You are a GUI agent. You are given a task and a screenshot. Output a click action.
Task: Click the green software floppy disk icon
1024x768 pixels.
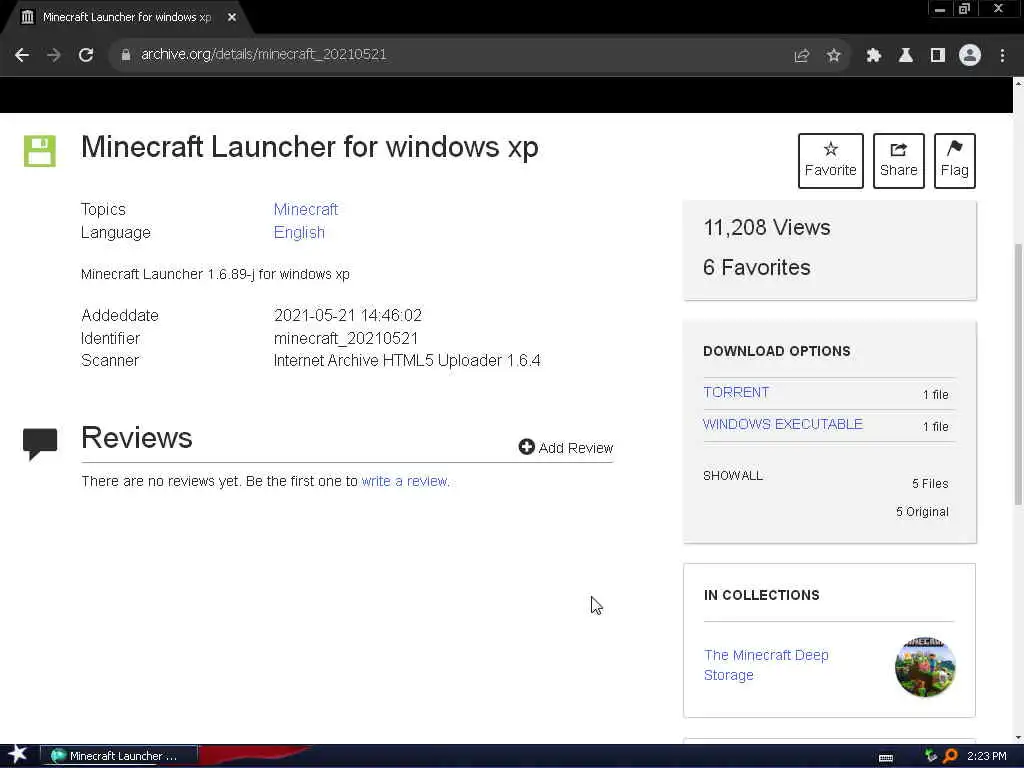tap(40, 151)
